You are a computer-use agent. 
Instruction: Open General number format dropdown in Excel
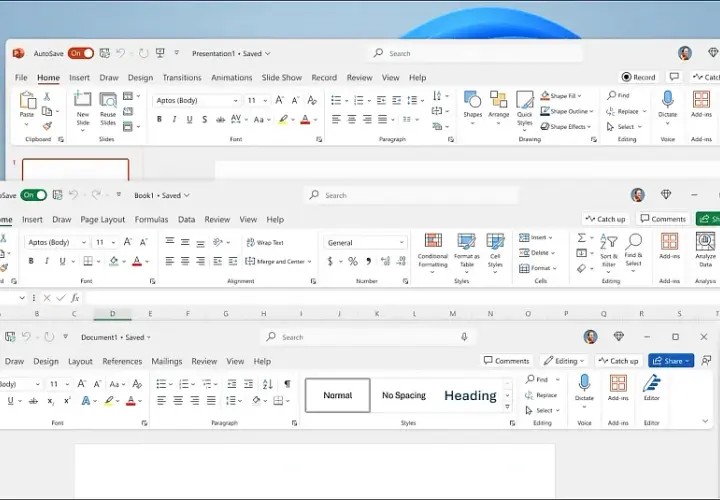tap(401, 242)
